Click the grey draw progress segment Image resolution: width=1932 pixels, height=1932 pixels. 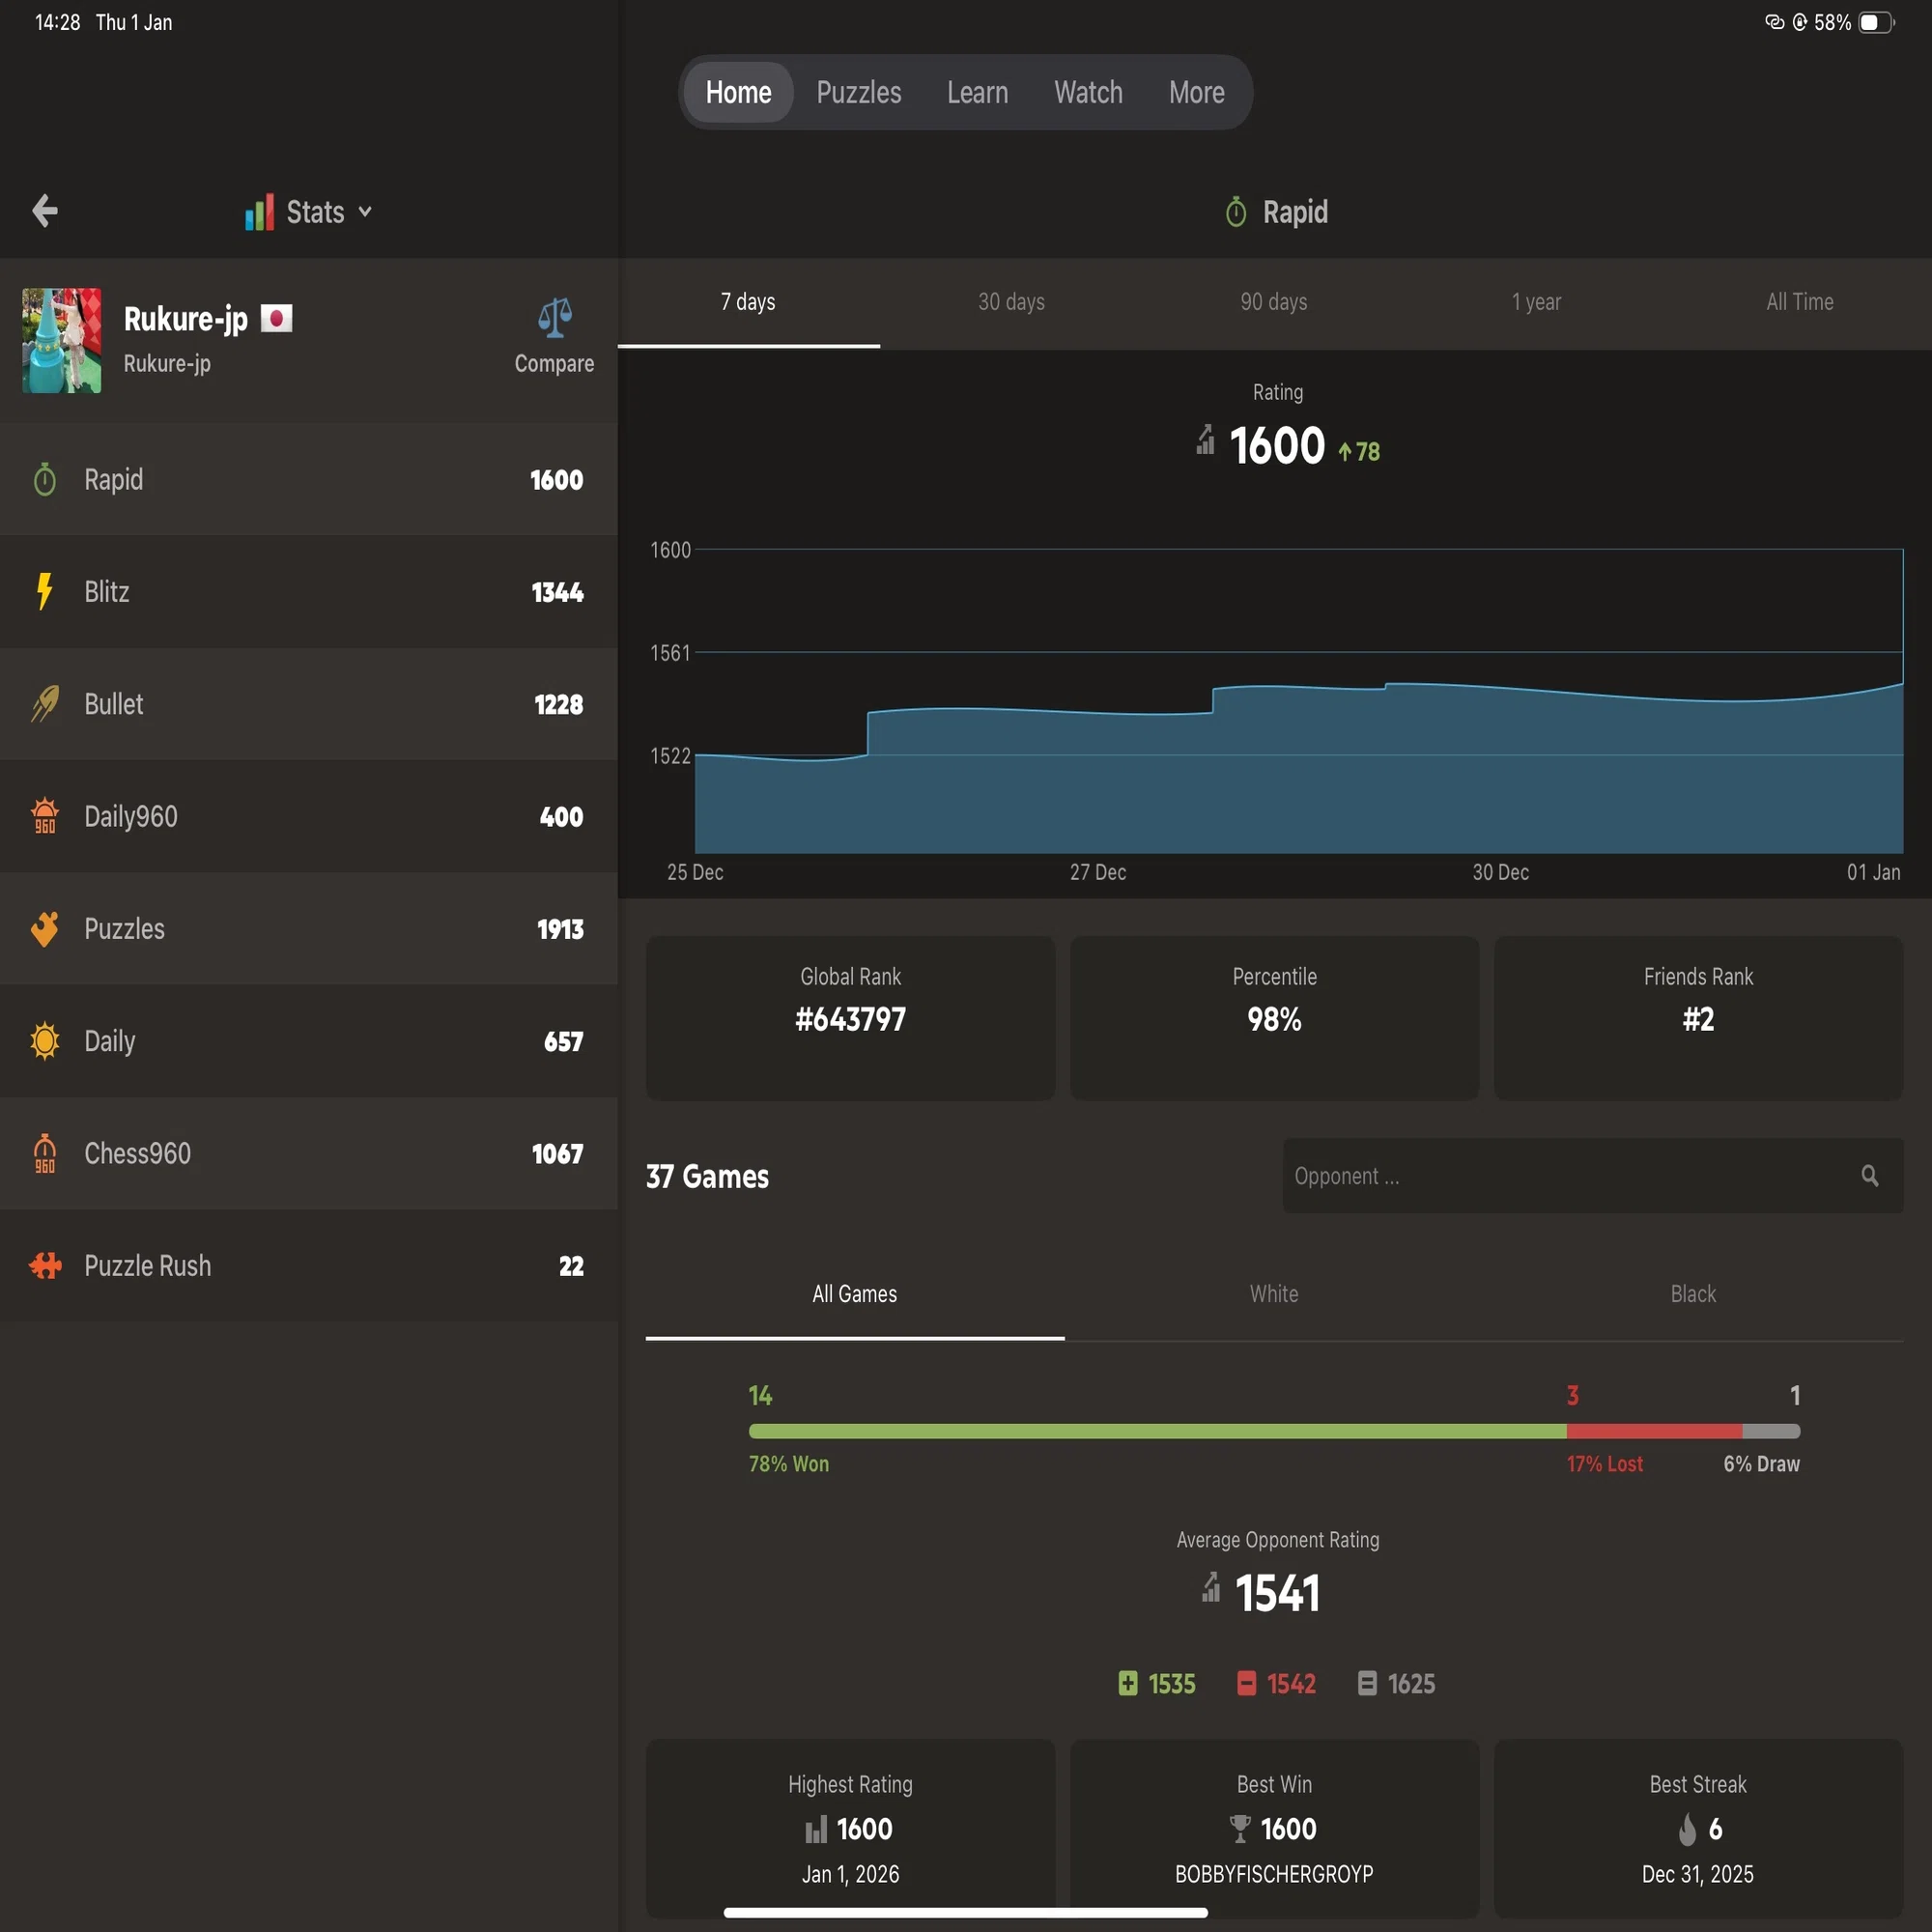pyautogui.click(x=1771, y=1431)
